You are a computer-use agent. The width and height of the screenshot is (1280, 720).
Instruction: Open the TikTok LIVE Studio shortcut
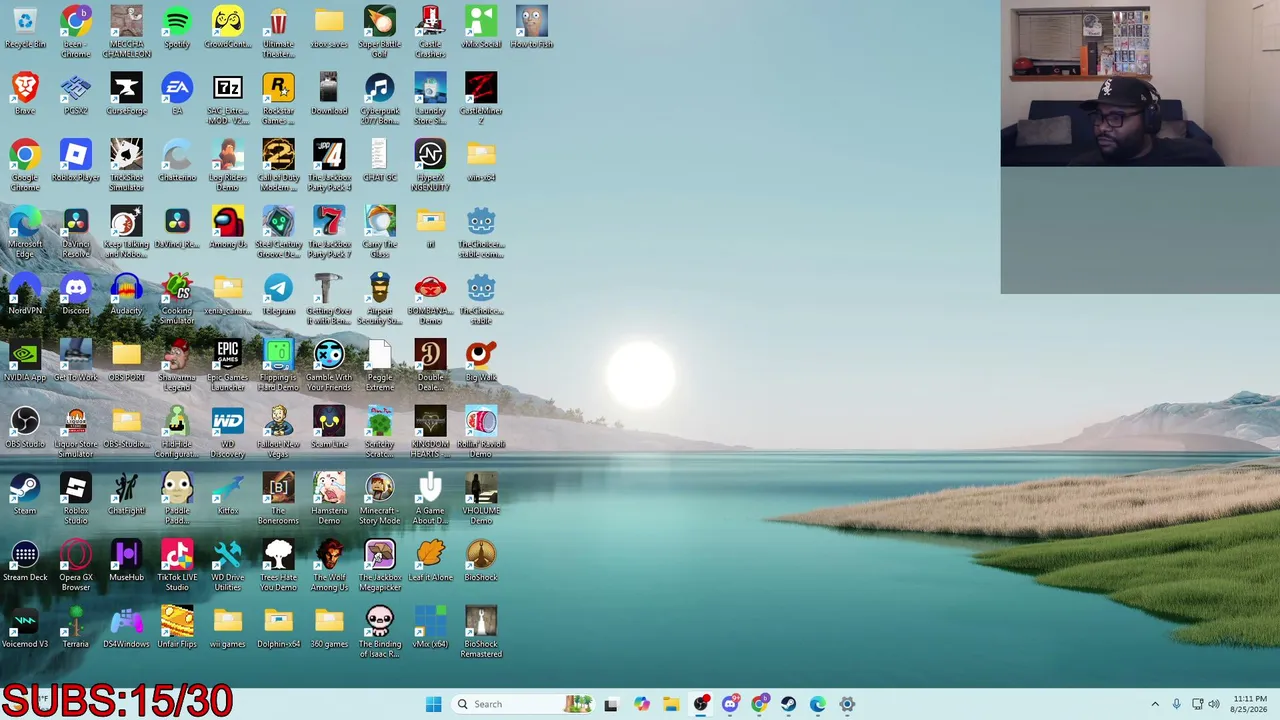[177, 566]
